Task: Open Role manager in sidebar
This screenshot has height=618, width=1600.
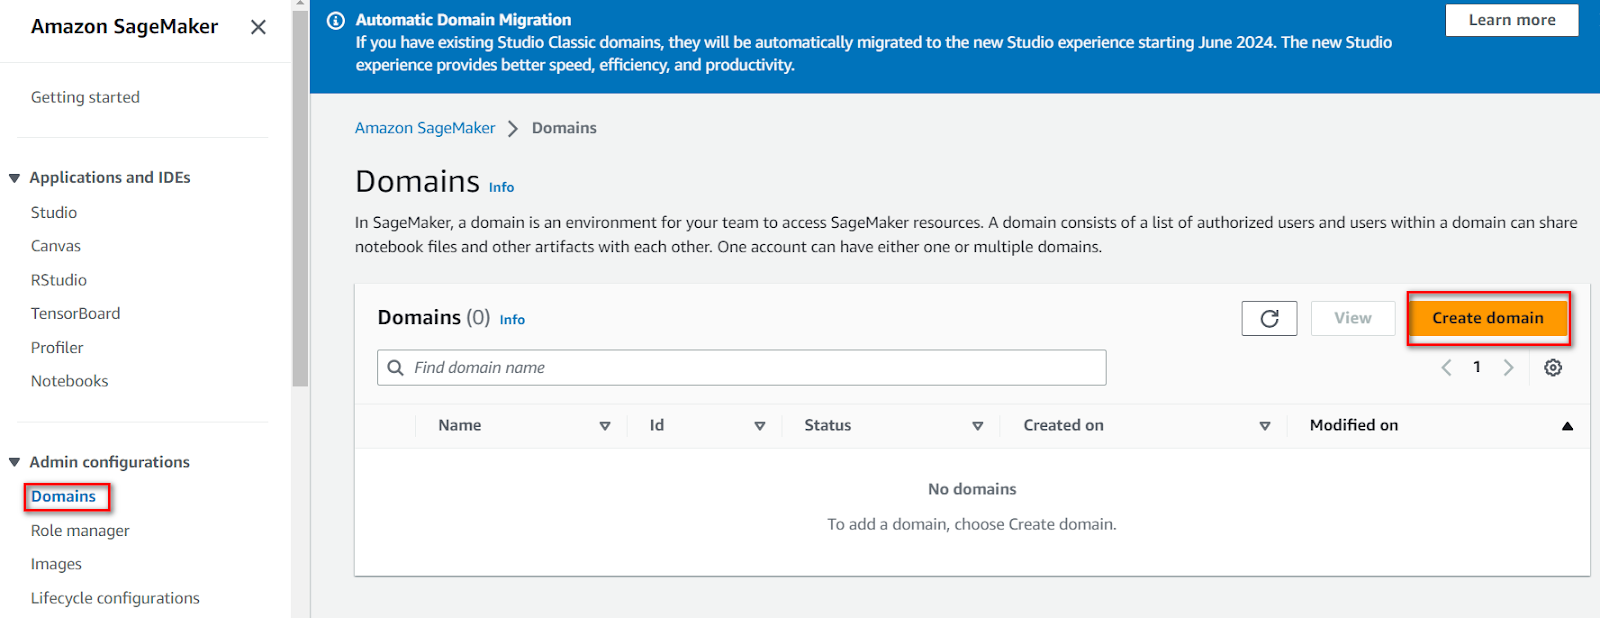Action: coord(80,530)
